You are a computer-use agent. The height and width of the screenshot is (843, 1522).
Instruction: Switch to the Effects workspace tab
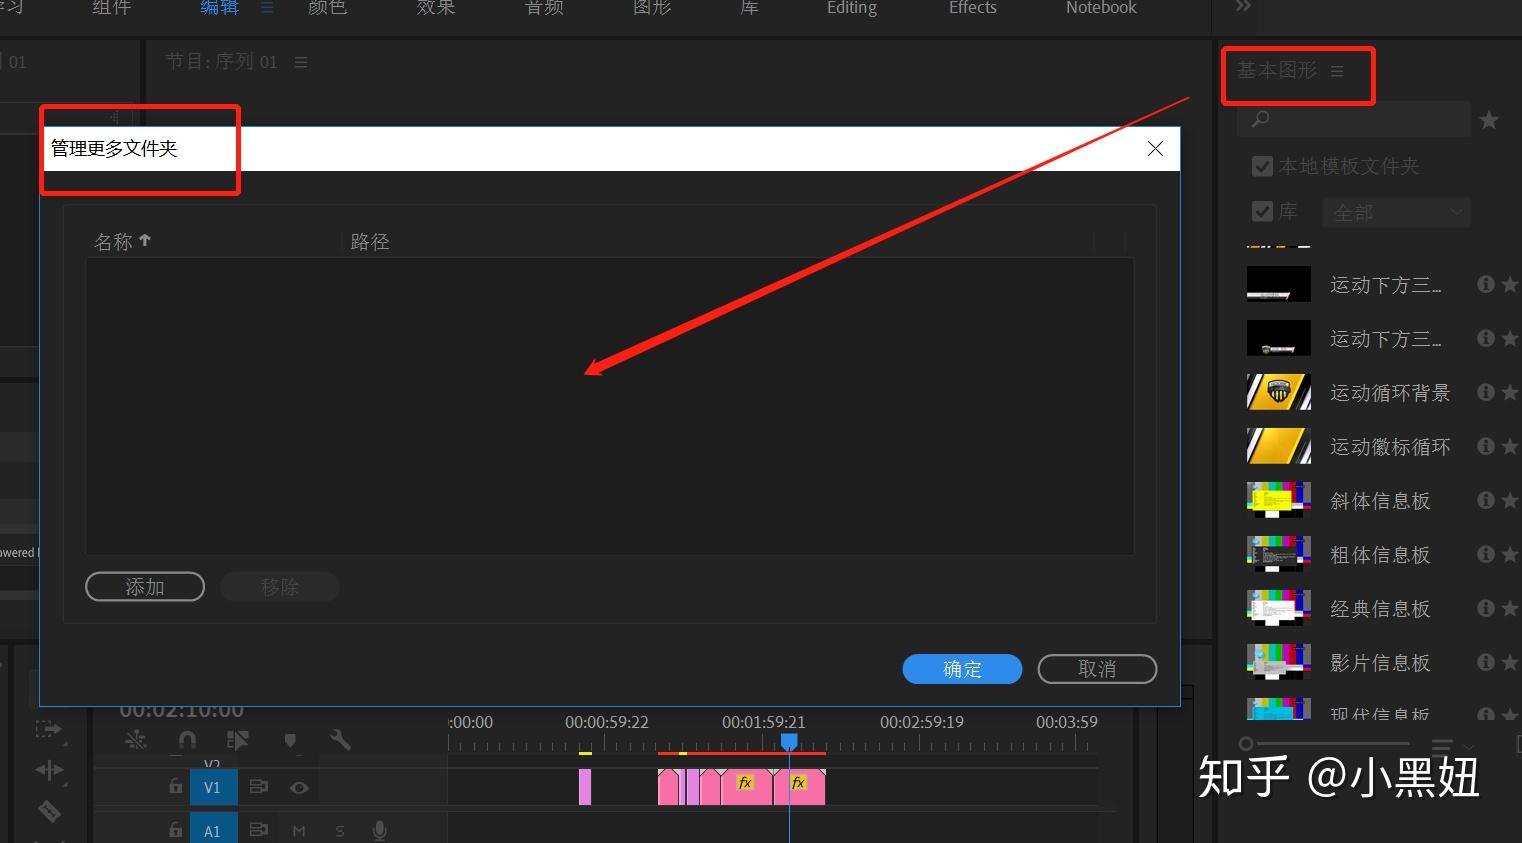pos(973,8)
